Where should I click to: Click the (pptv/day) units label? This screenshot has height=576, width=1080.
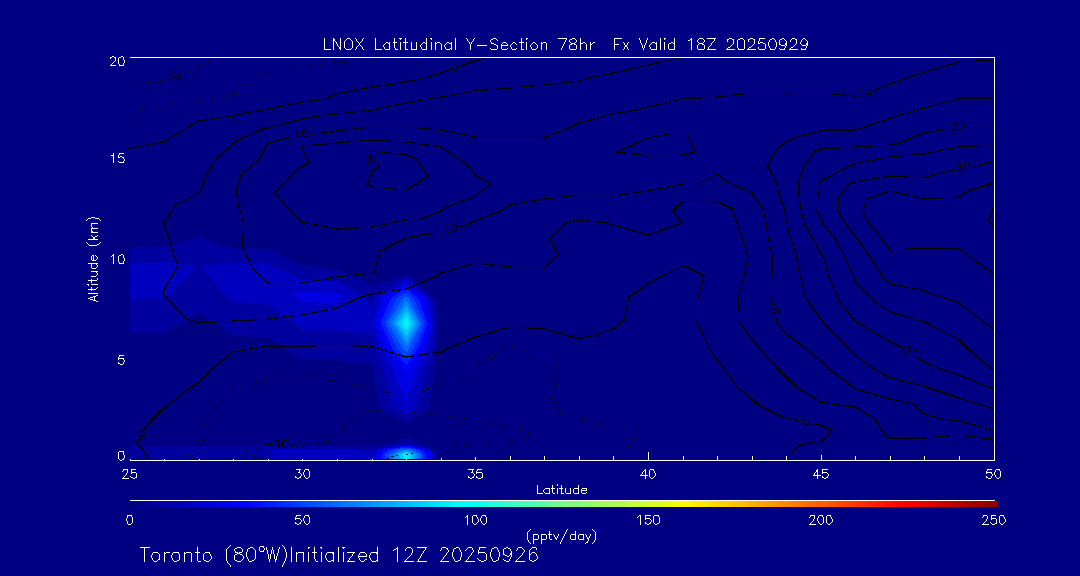coord(561,536)
